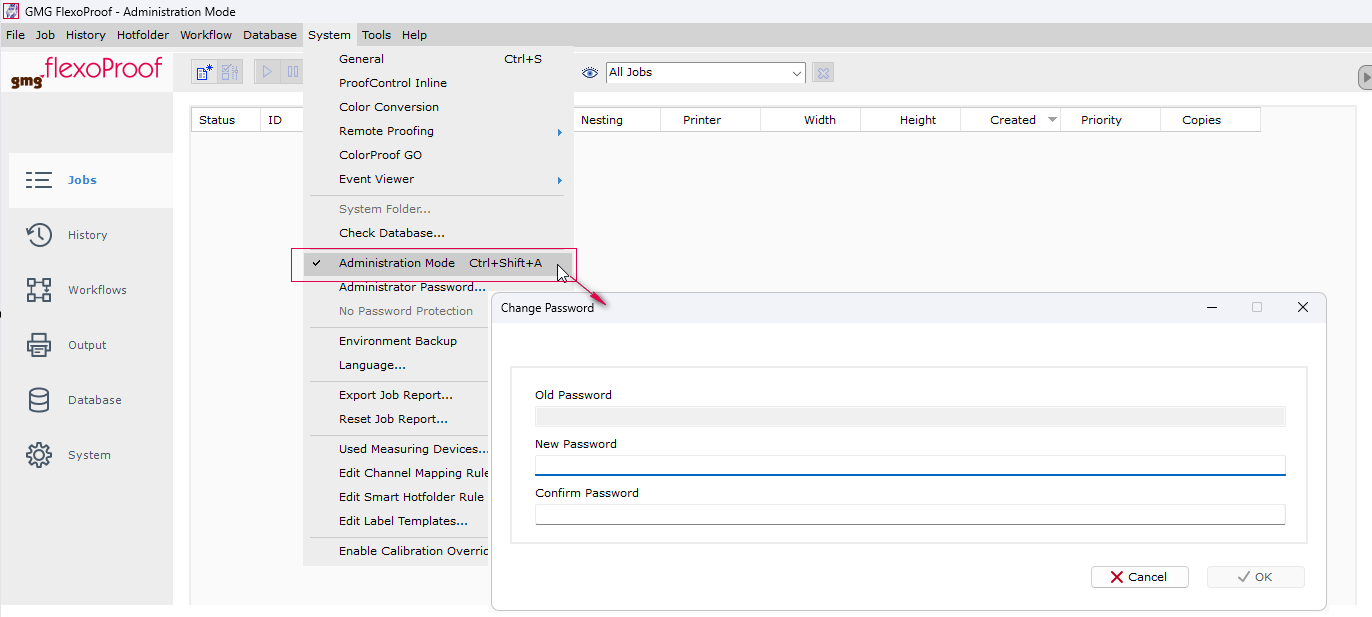Click into the Confirm Password field
Screen dimensions: 1372x617
click(x=910, y=514)
